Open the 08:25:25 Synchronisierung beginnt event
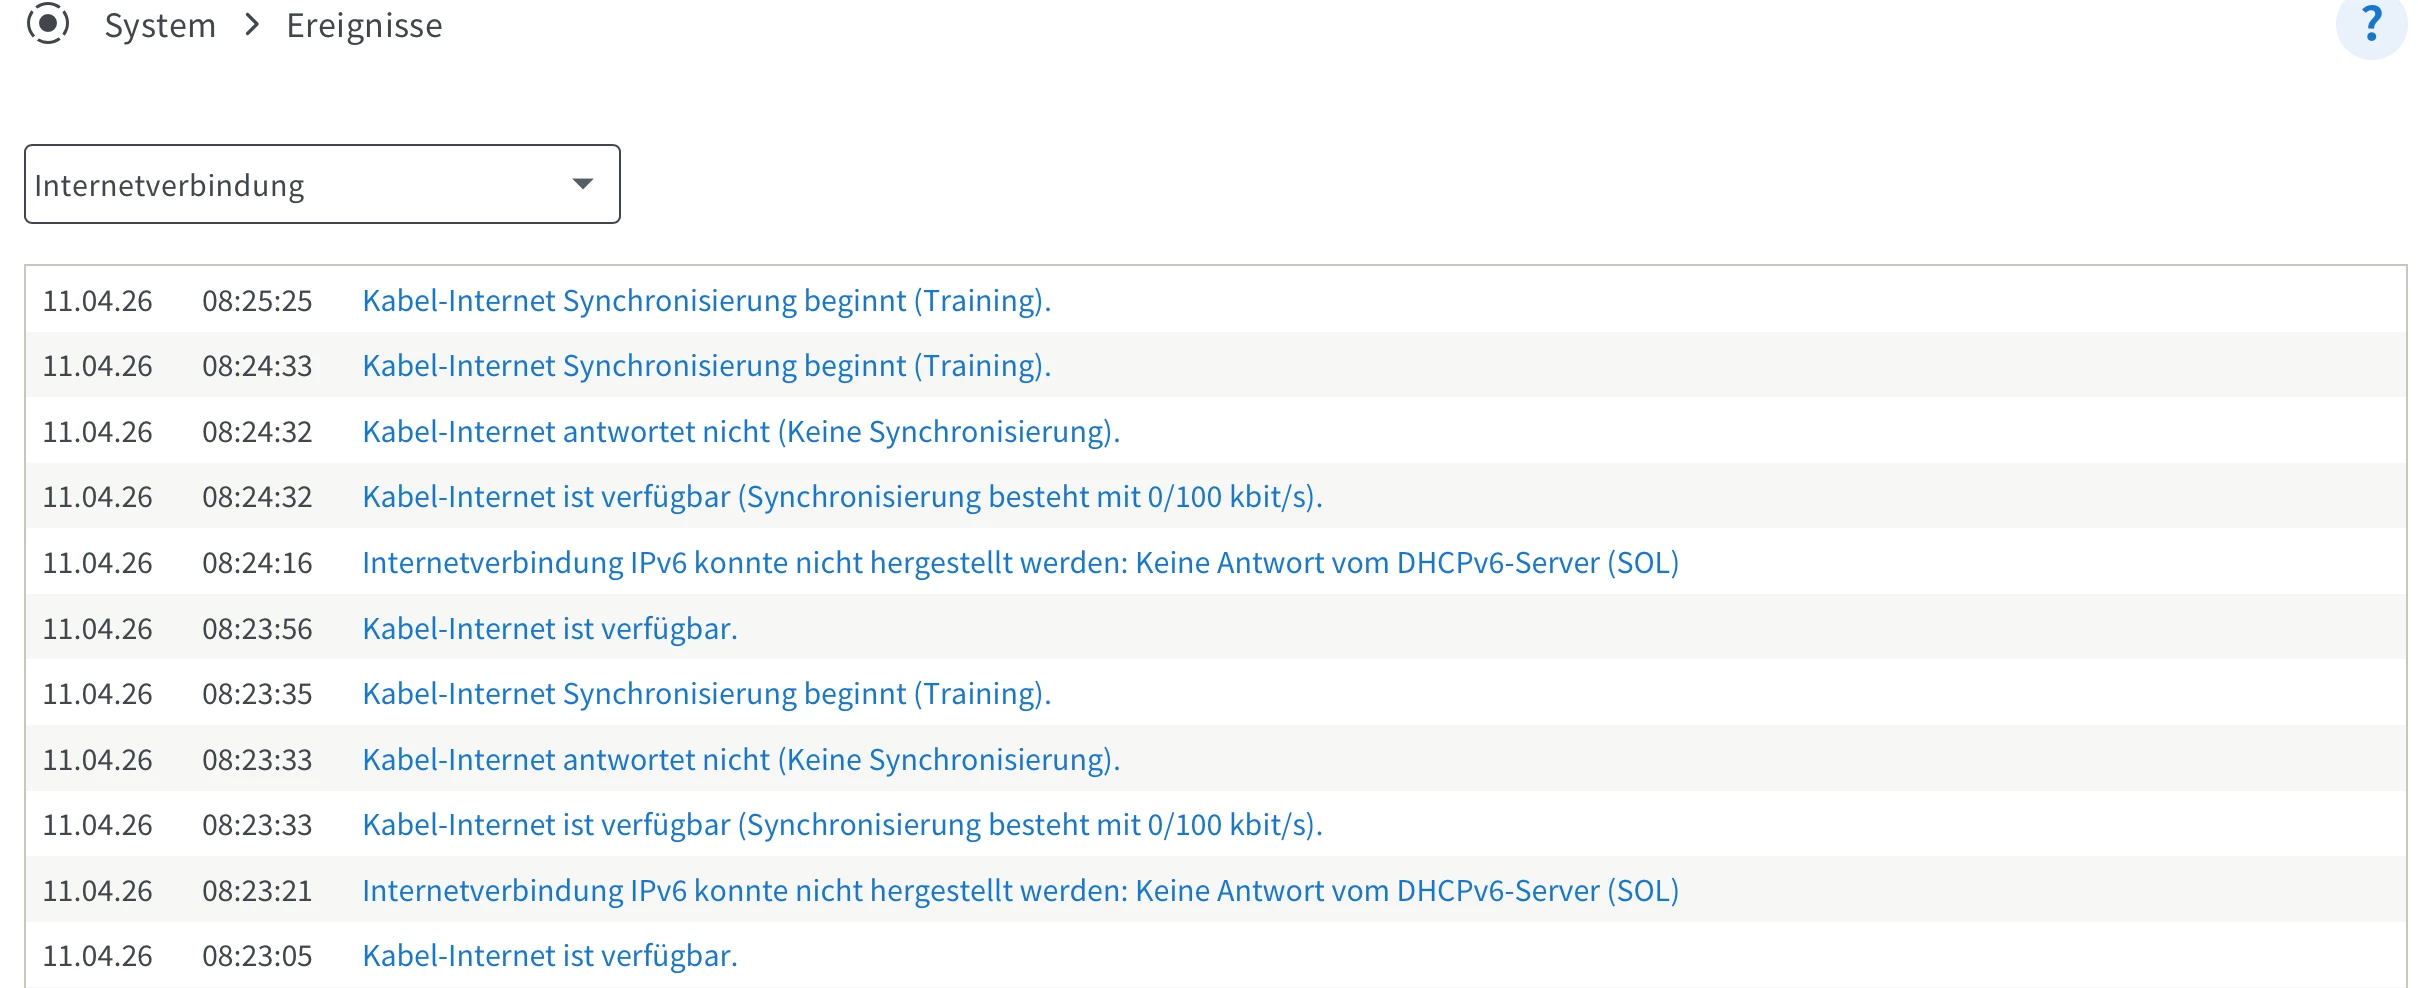 coord(706,301)
